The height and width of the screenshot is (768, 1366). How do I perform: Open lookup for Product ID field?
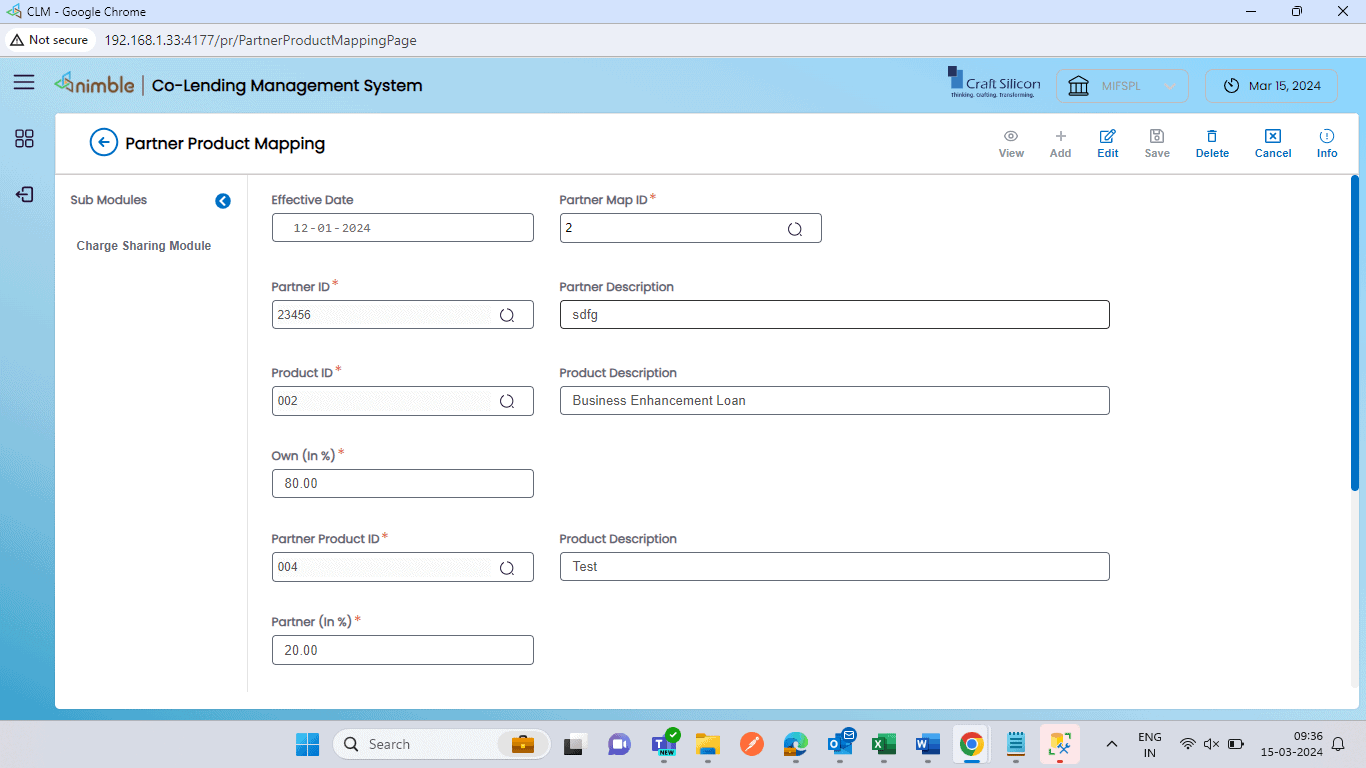[507, 401]
